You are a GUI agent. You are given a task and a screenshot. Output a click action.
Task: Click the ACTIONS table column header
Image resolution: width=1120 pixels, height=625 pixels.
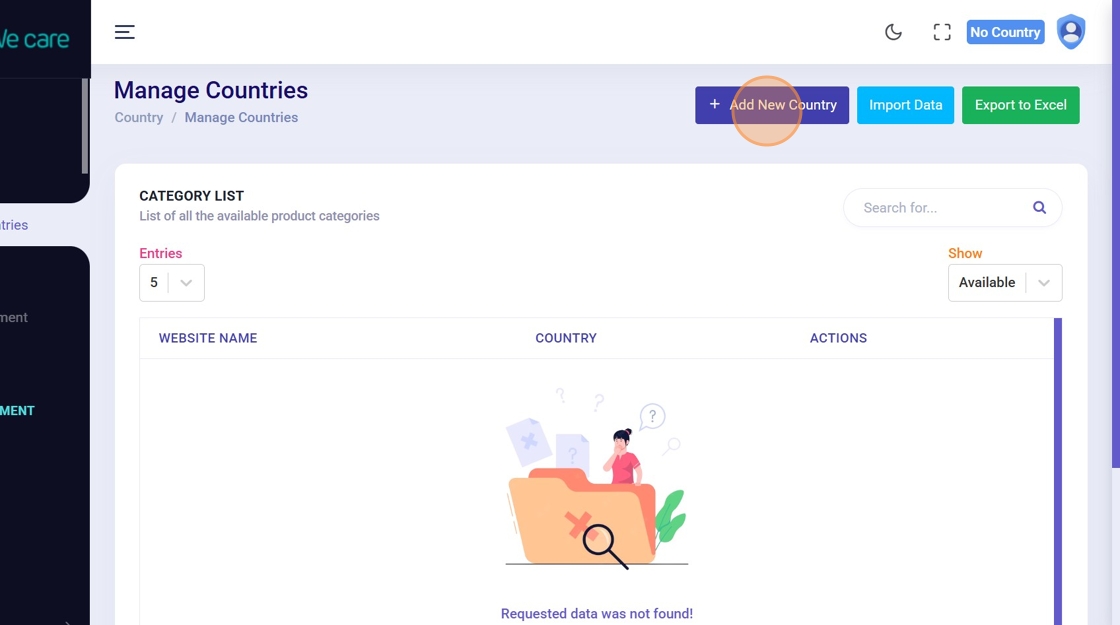[838, 338]
